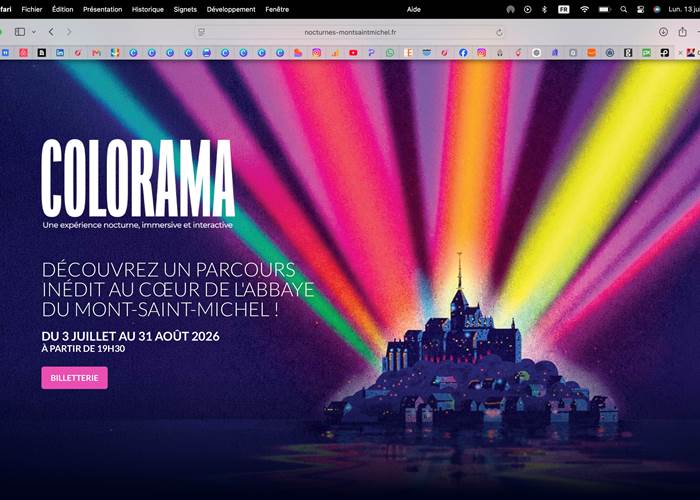Viewport: 700px width, 500px height.
Task: Open the WhatsApp bookmark icon
Action: point(390,53)
